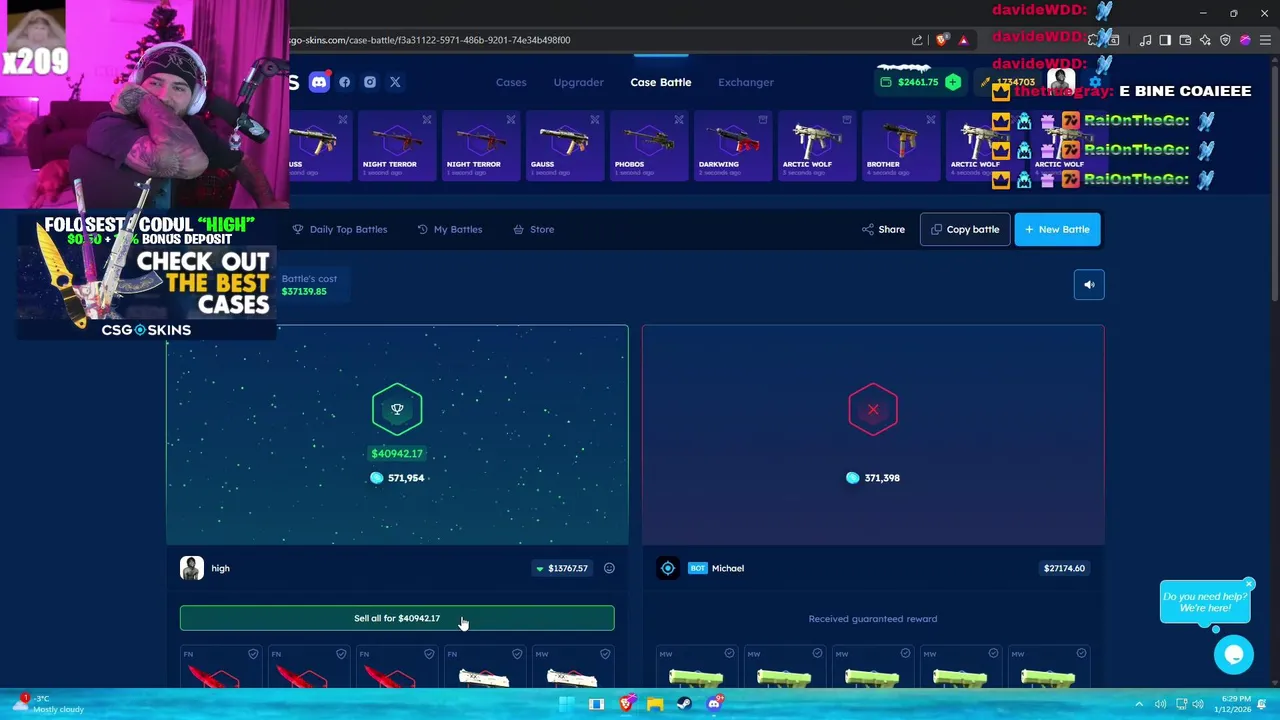Open the browser hamburger menu
The image size is (1280, 720).
[x=1265, y=40]
